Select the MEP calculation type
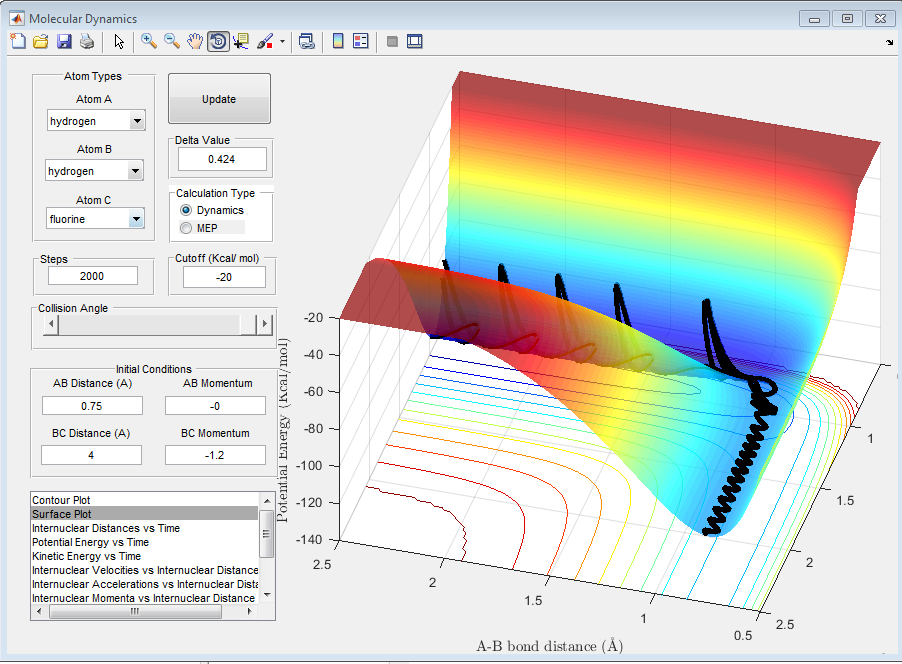 pos(185,228)
